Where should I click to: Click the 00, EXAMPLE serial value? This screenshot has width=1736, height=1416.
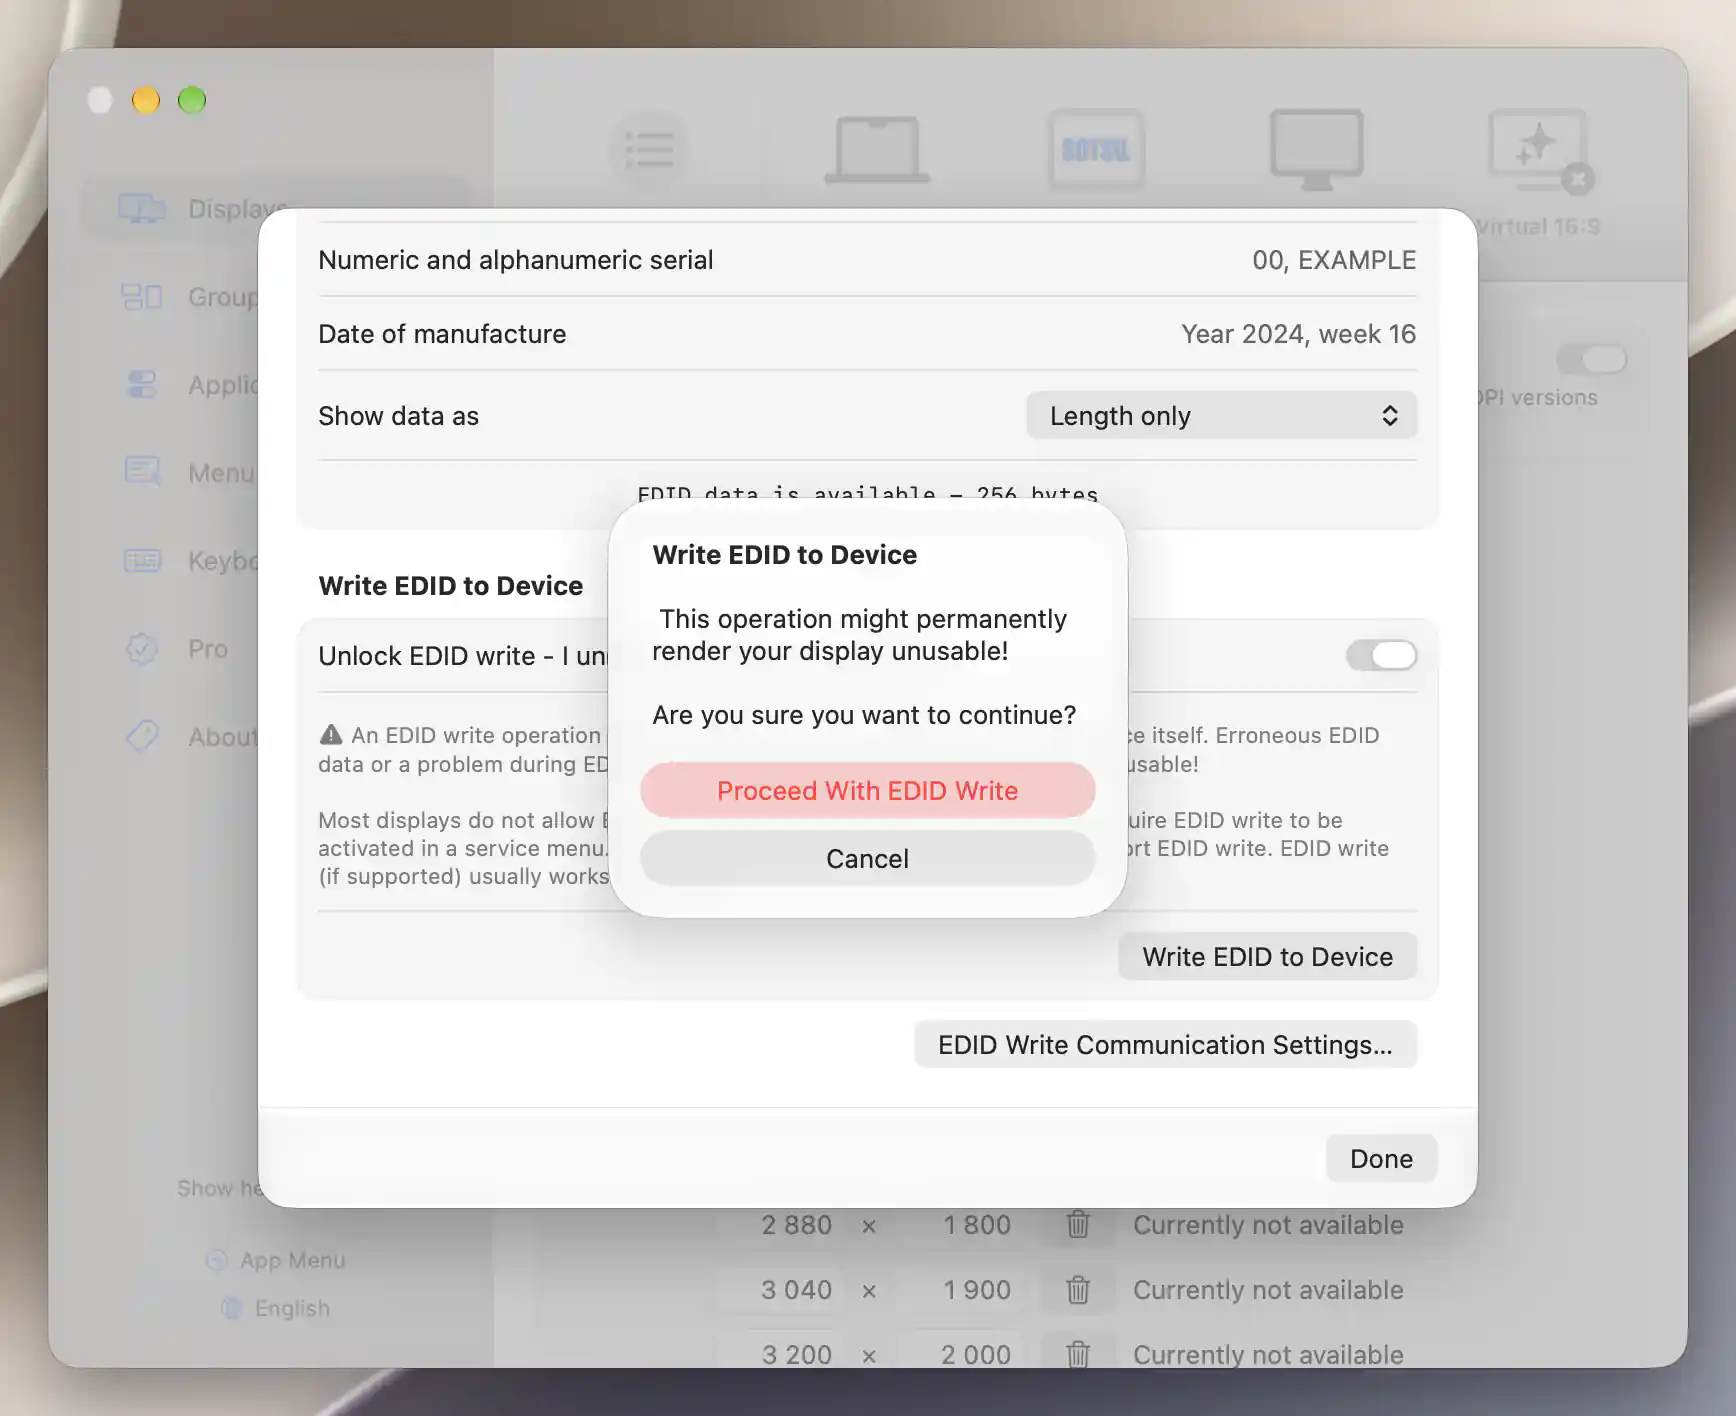[1334, 260]
